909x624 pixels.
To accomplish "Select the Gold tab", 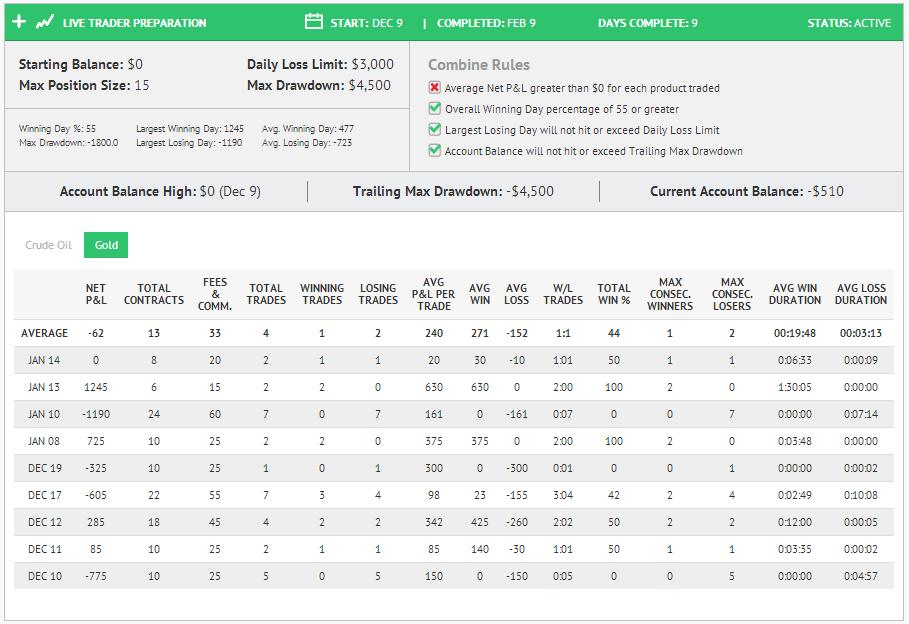I will click(106, 245).
